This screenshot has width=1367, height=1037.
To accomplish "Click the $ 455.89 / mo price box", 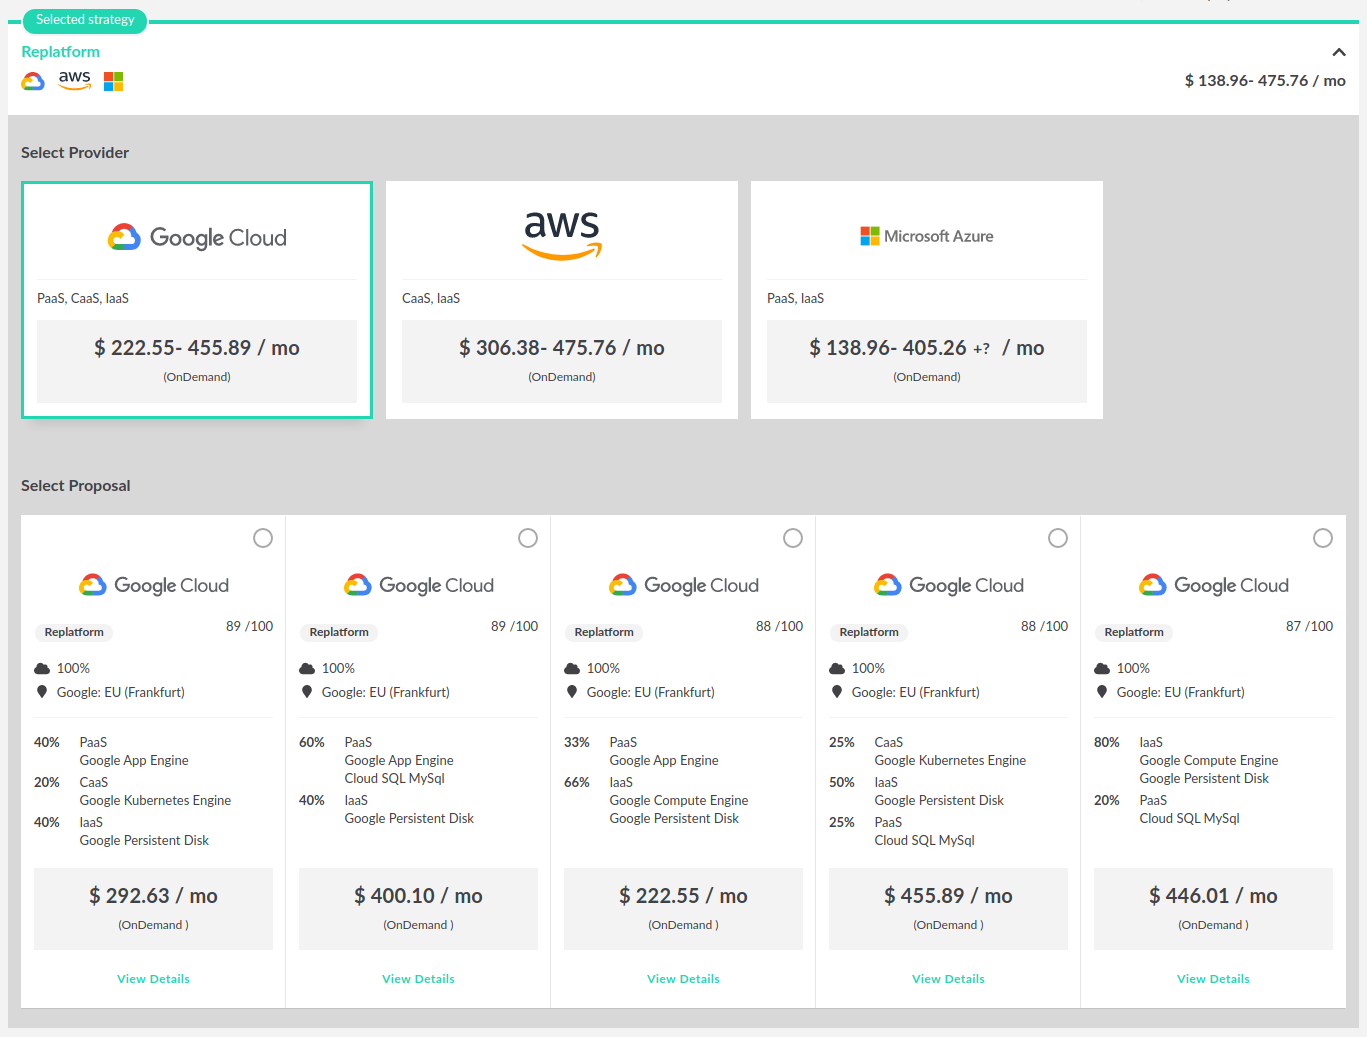I will pos(948,908).
